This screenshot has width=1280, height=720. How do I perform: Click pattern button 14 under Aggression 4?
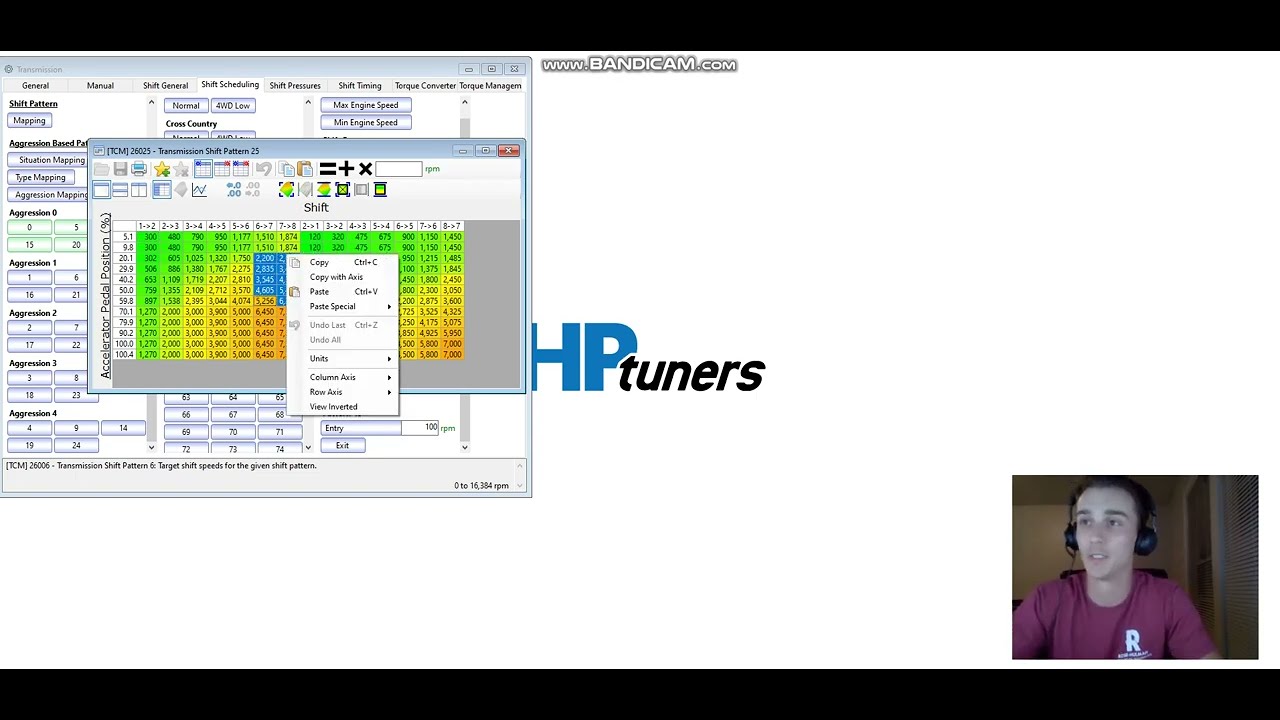click(x=123, y=429)
